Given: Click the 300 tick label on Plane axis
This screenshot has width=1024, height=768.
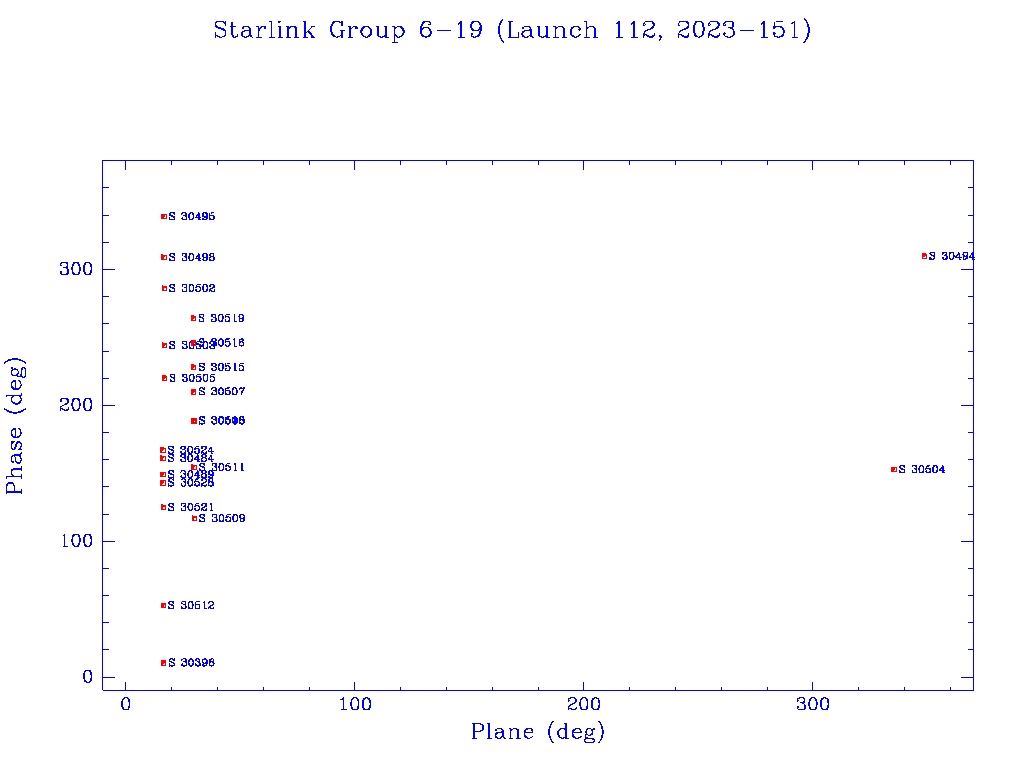Looking at the screenshot, I should coord(812,705).
